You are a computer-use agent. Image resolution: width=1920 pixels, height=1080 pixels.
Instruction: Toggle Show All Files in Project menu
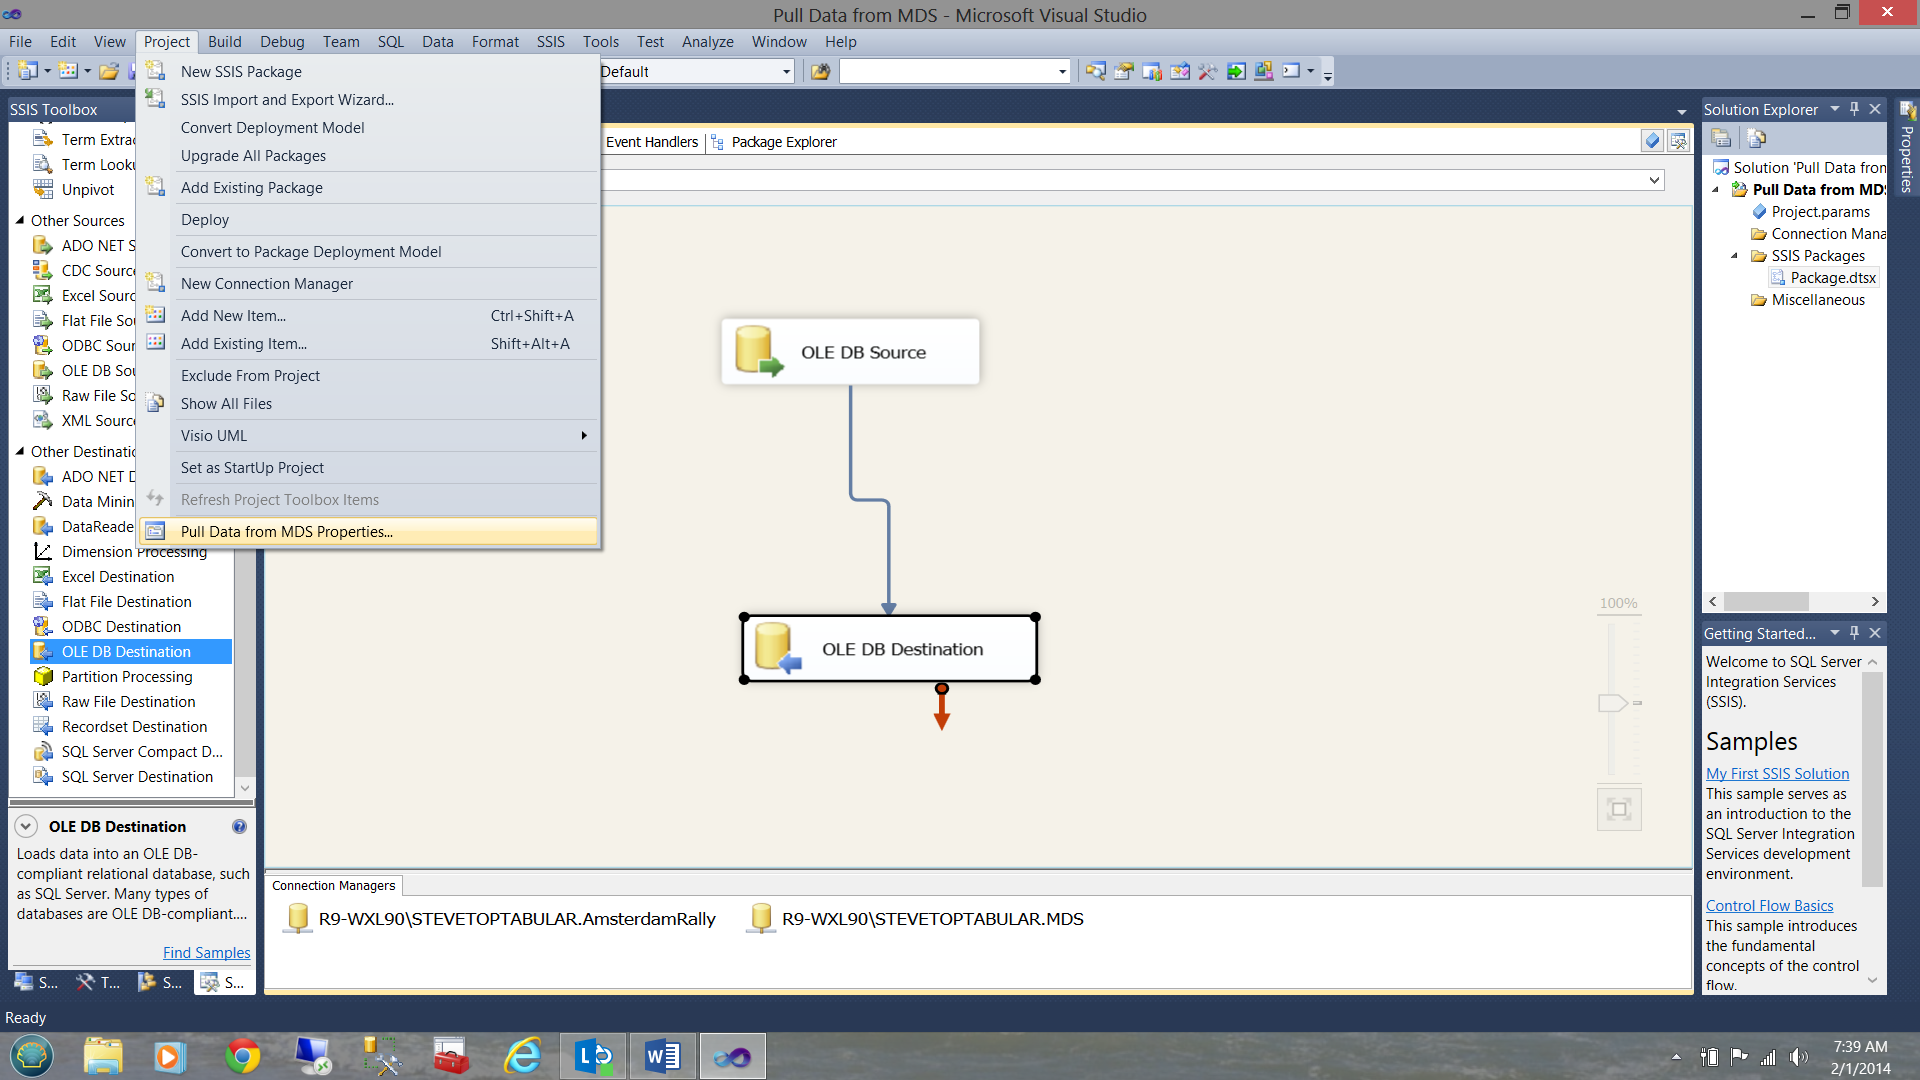[x=226, y=404]
